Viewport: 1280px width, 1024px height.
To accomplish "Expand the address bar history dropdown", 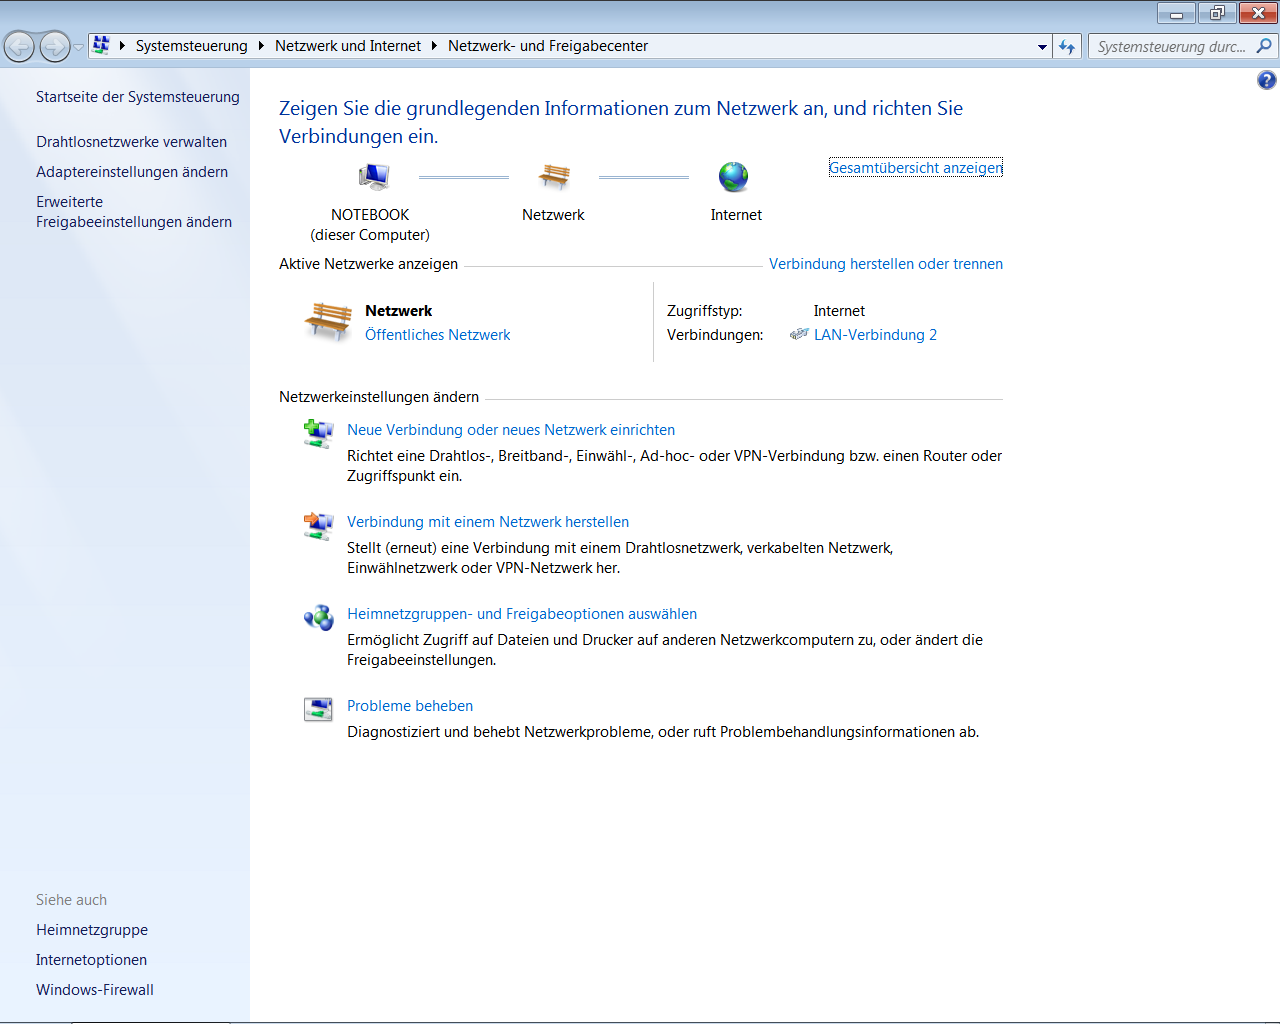I will point(1042,46).
